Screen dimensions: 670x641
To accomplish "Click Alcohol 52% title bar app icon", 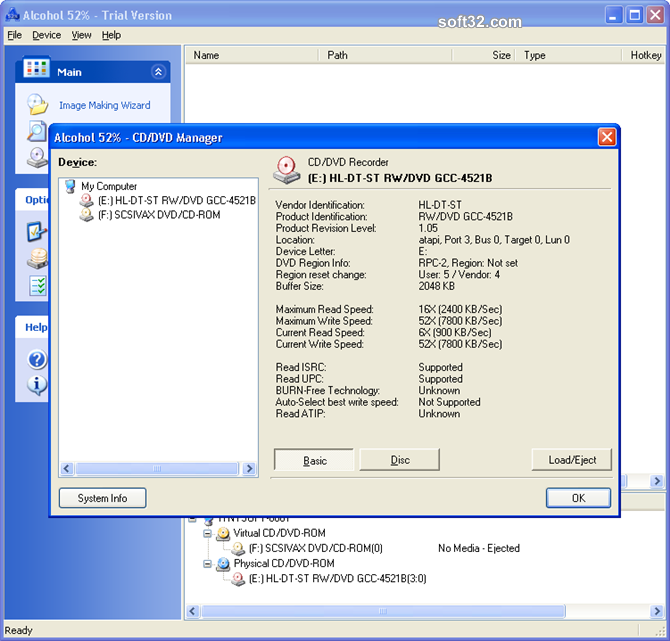I will (12, 15).
